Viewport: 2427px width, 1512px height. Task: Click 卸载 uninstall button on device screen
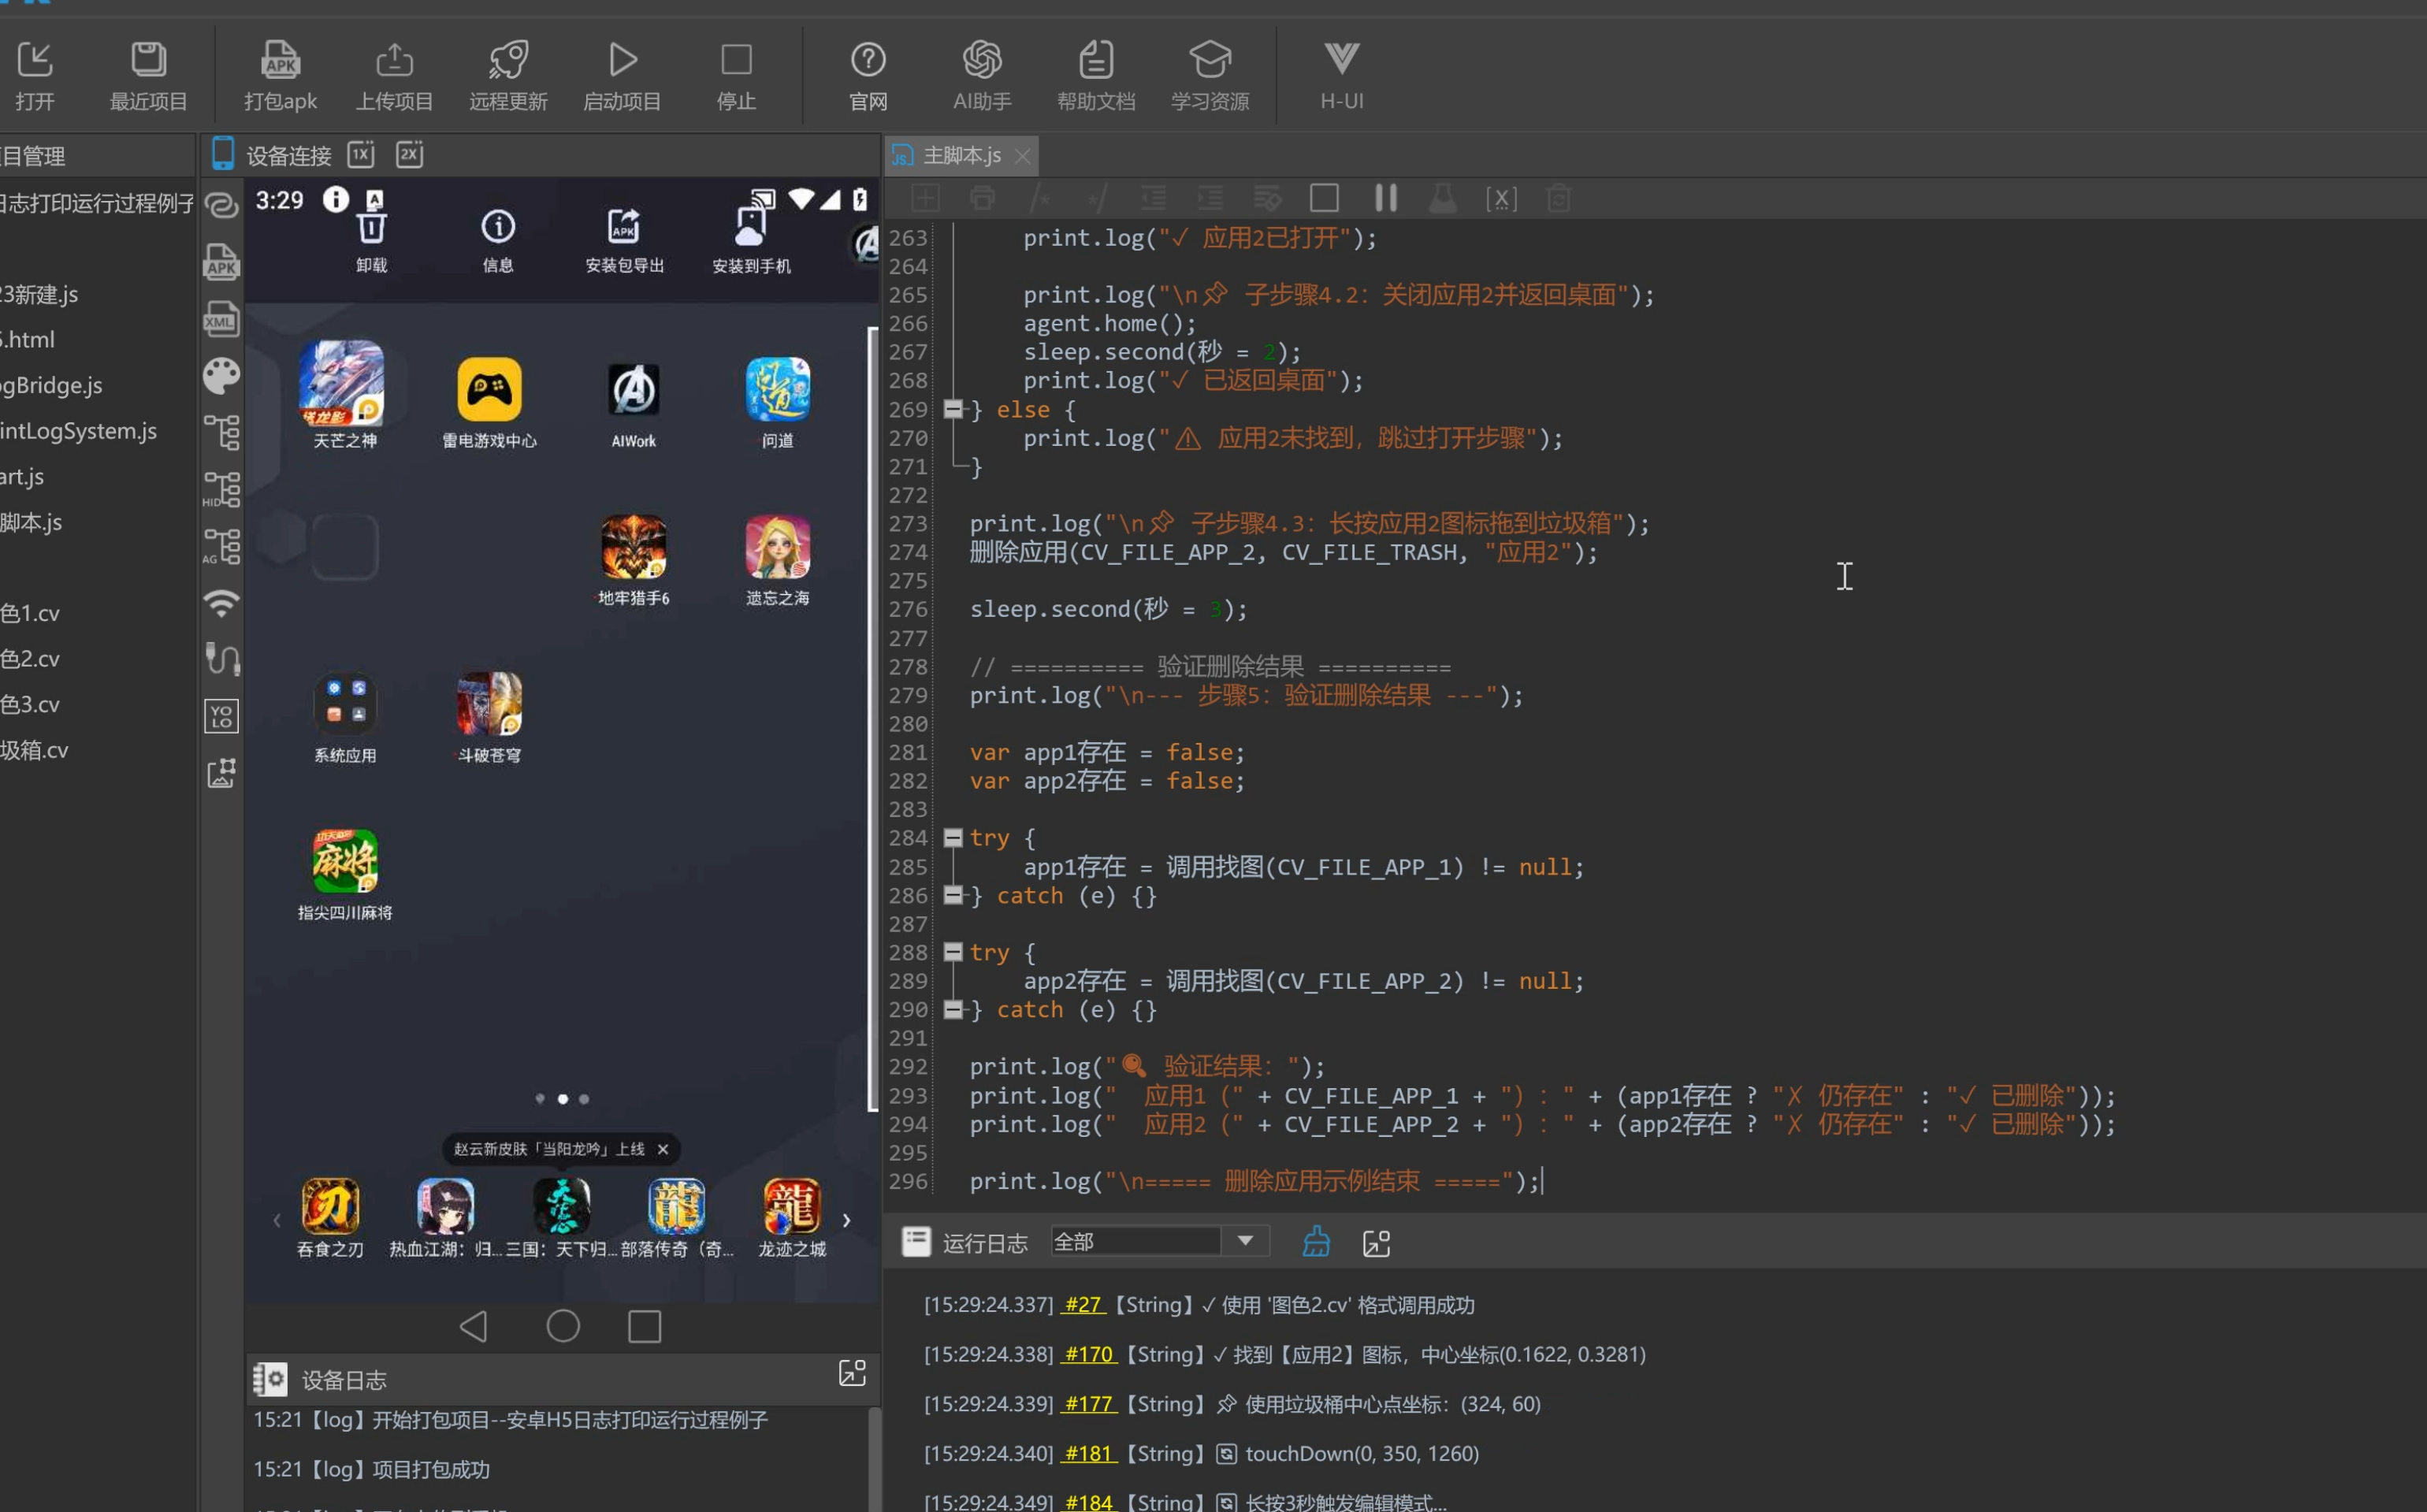tap(371, 242)
